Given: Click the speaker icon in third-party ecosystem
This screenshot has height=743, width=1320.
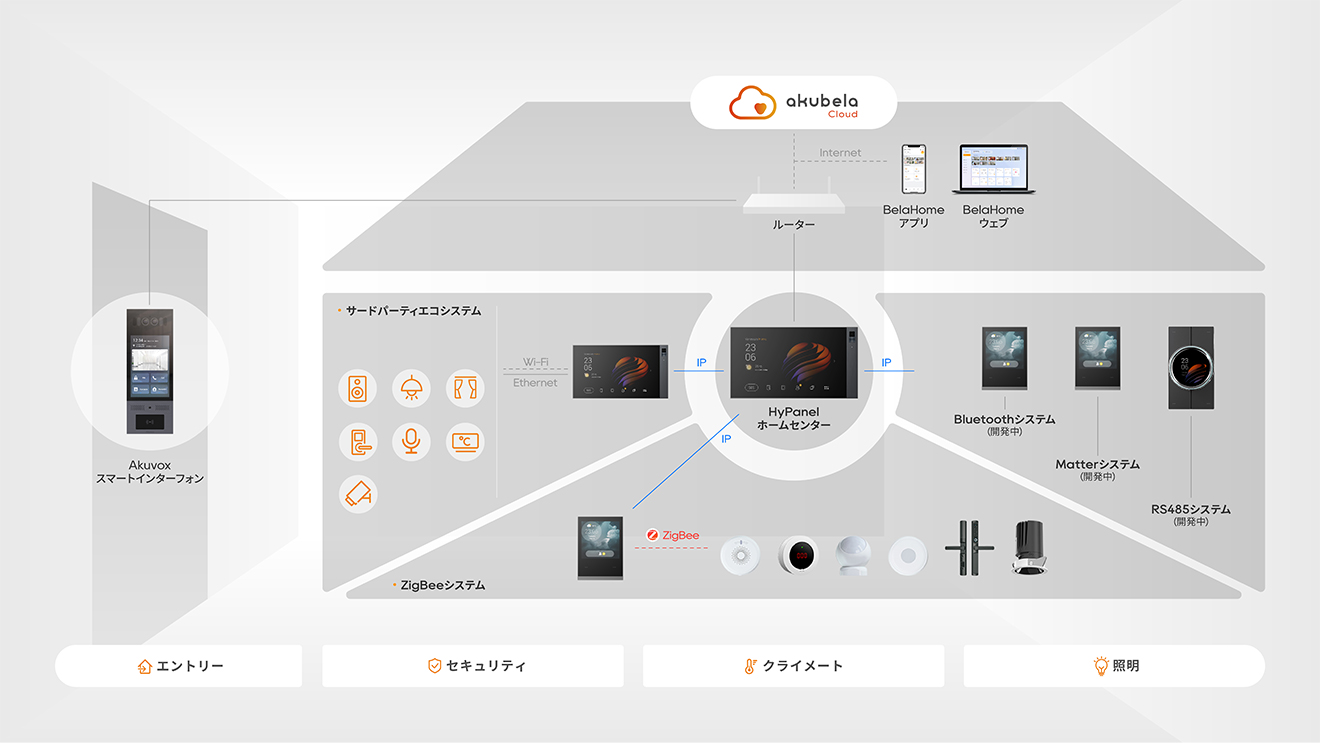Looking at the screenshot, I should coord(358,388).
